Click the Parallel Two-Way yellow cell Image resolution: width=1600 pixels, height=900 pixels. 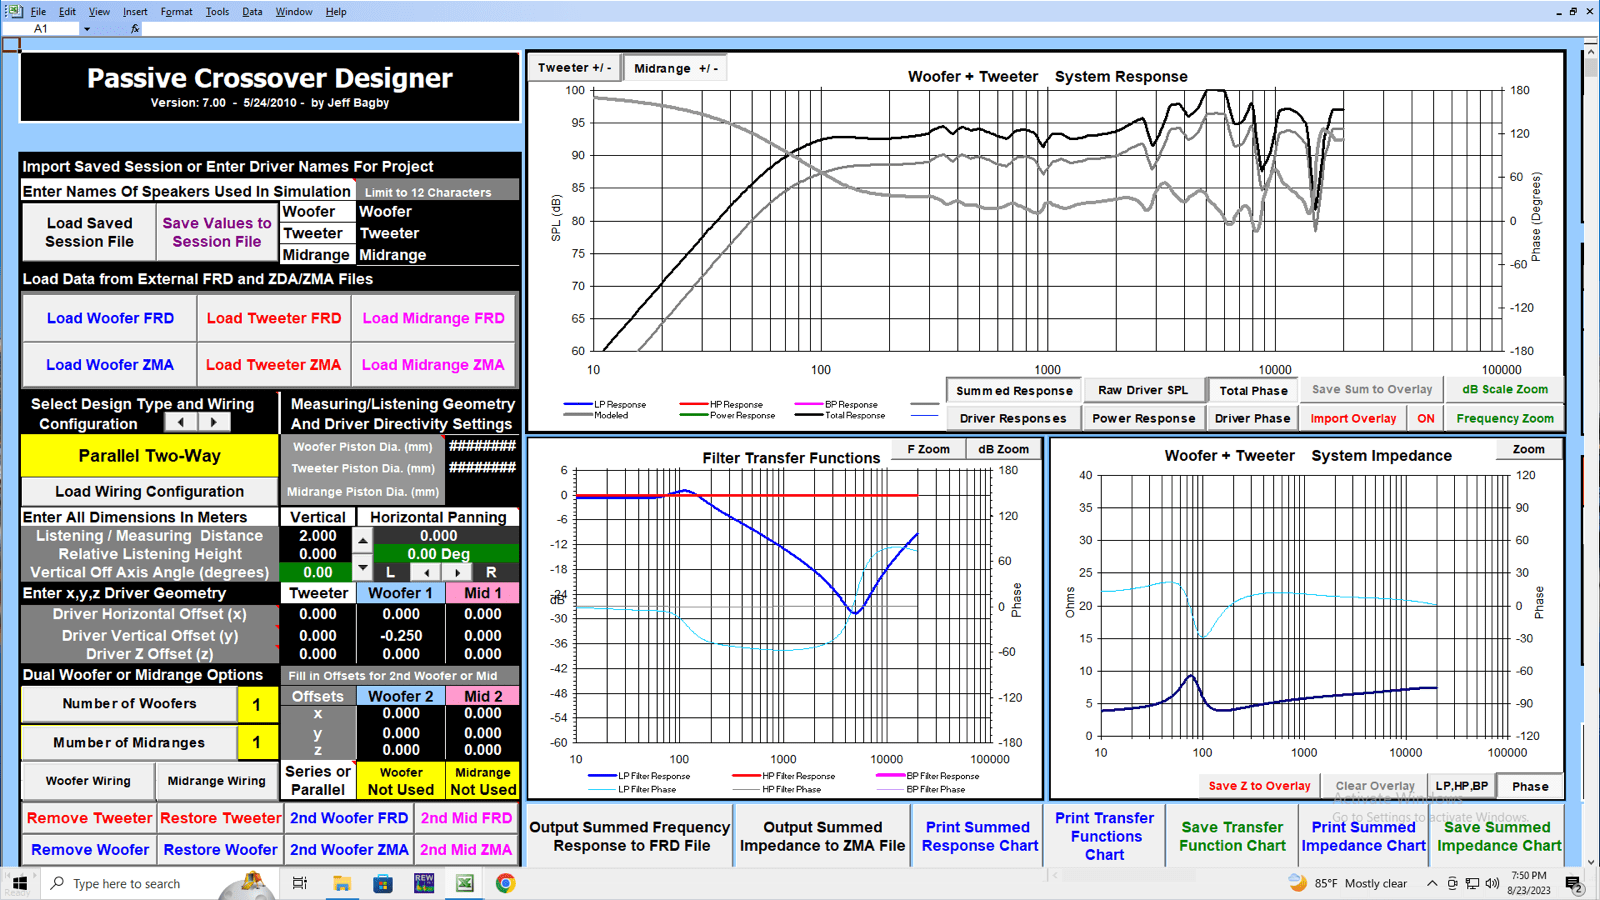point(149,456)
